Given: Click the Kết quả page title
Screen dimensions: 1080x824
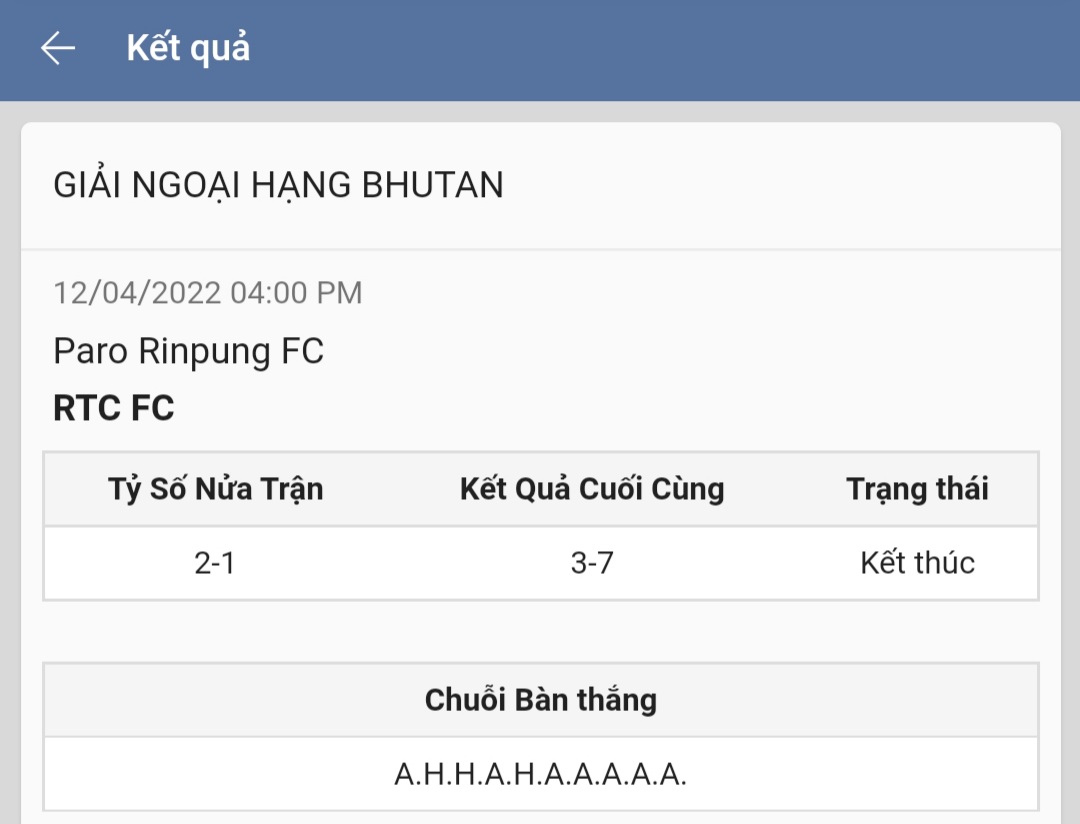Looking at the screenshot, I should pos(188,48).
